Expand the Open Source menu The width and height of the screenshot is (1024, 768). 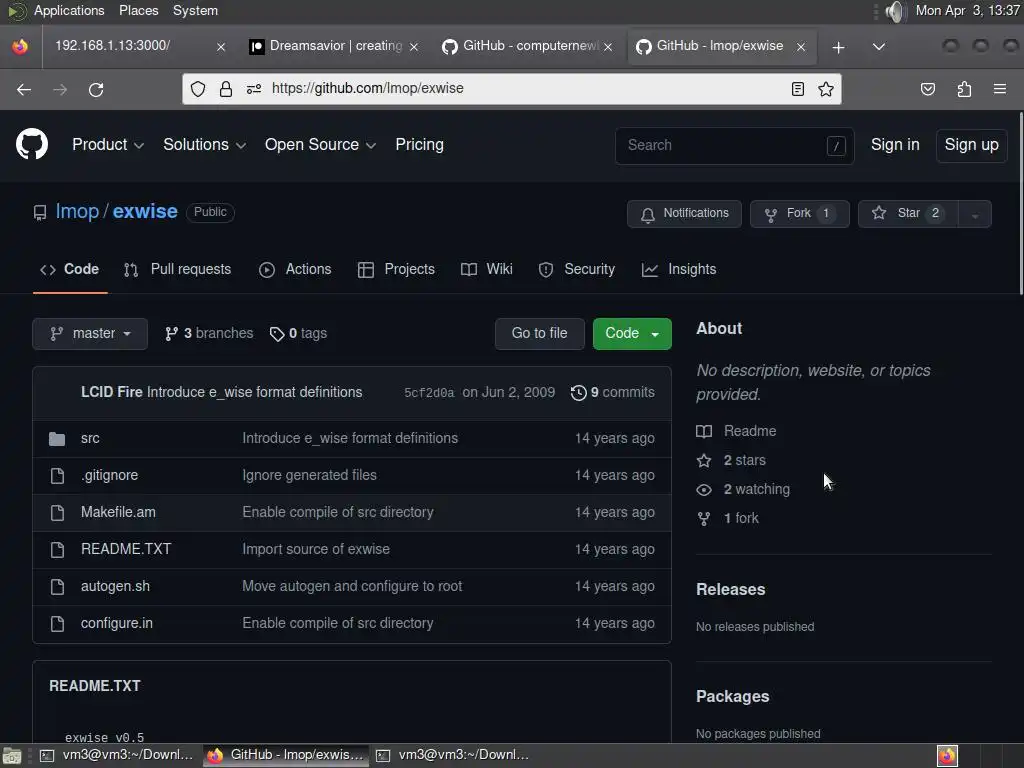320,144
